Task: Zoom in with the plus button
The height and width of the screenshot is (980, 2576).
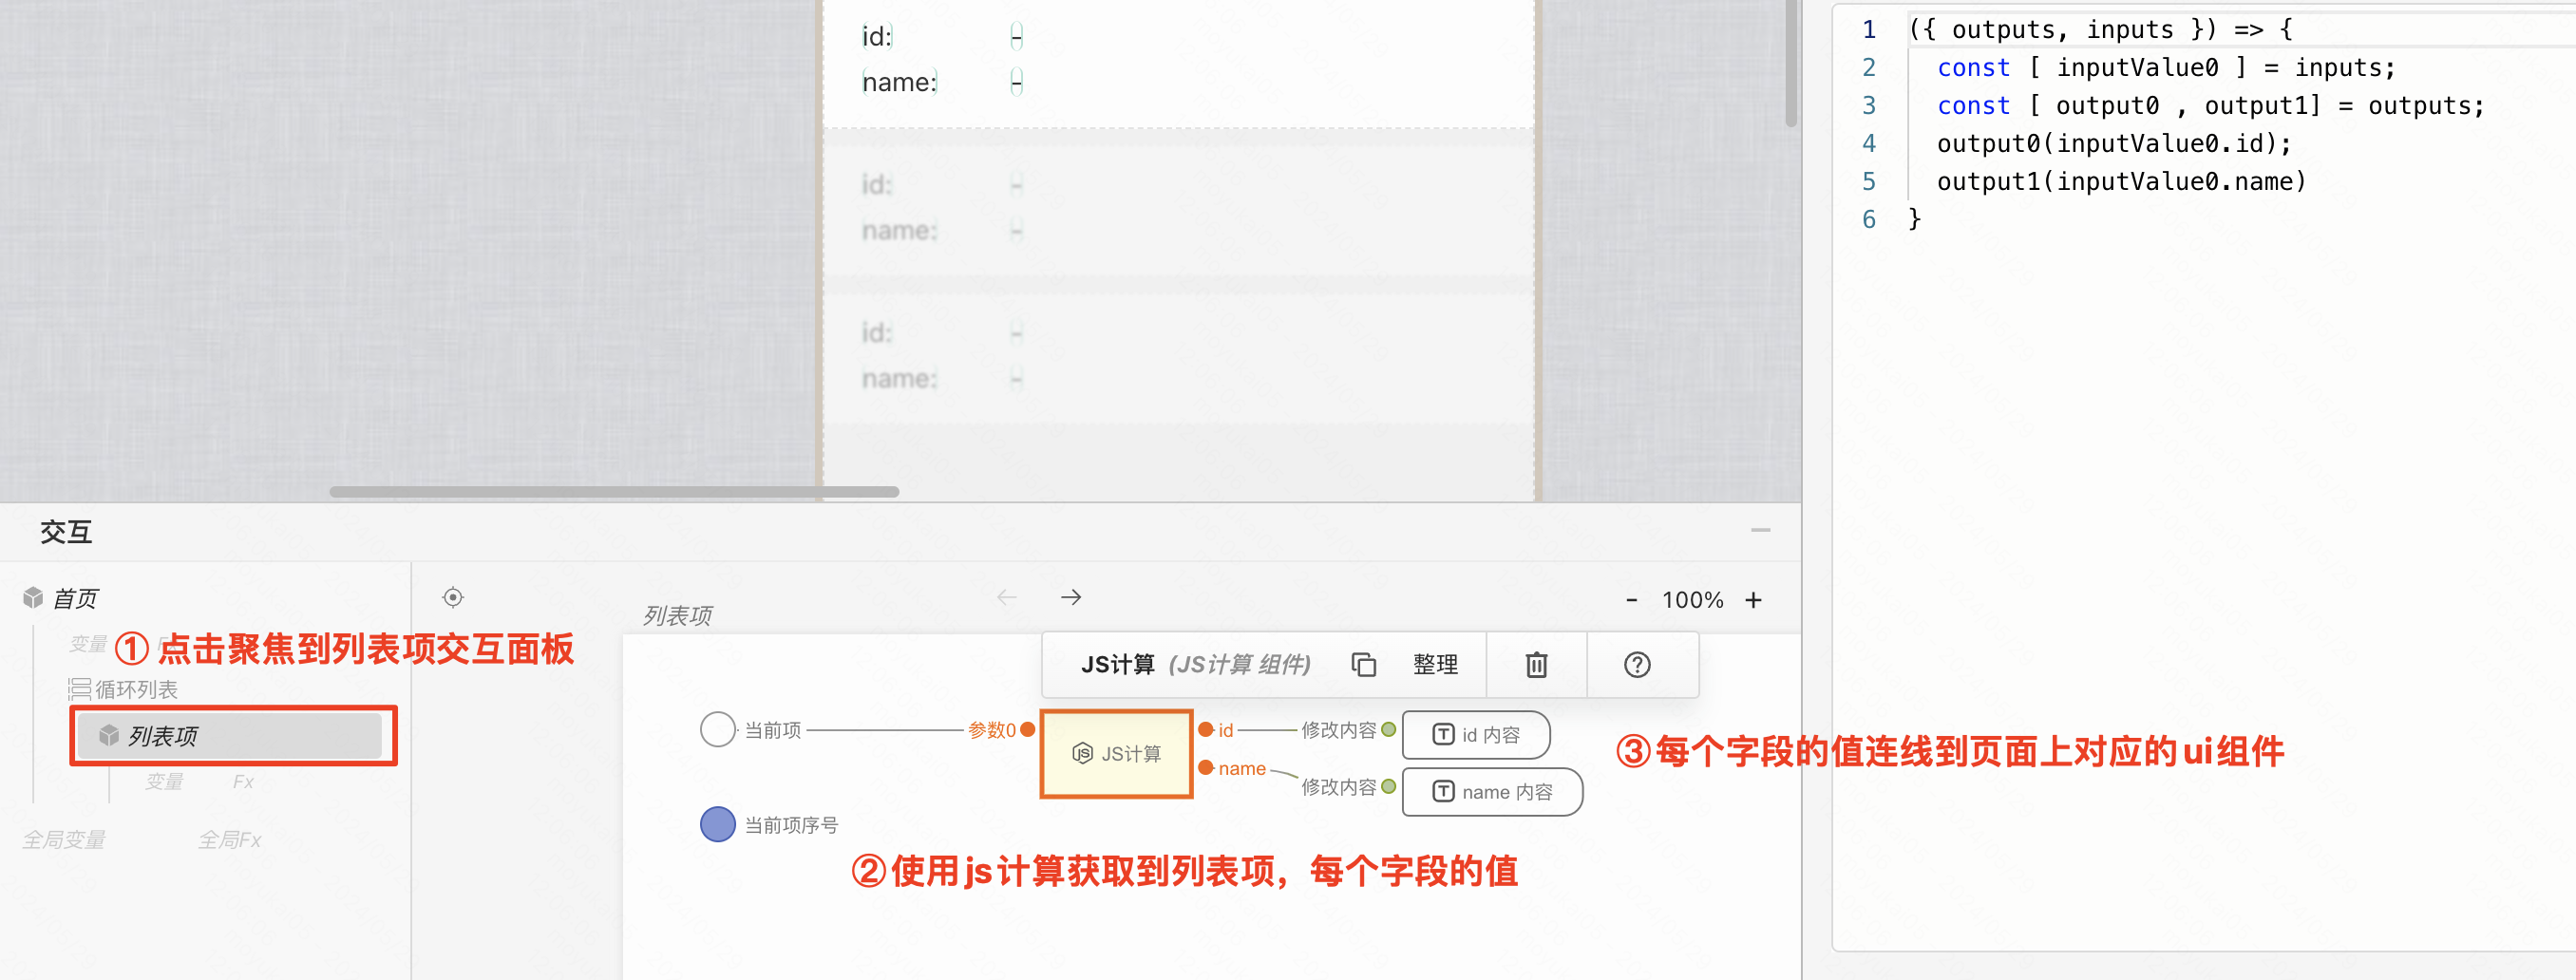Action: tap(1753, 600)
